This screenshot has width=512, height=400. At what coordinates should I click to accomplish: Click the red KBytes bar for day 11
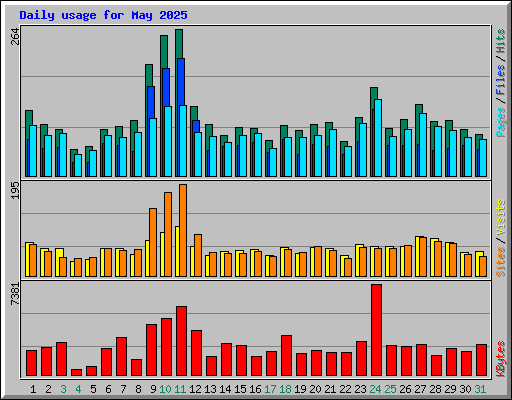(181, 341)
